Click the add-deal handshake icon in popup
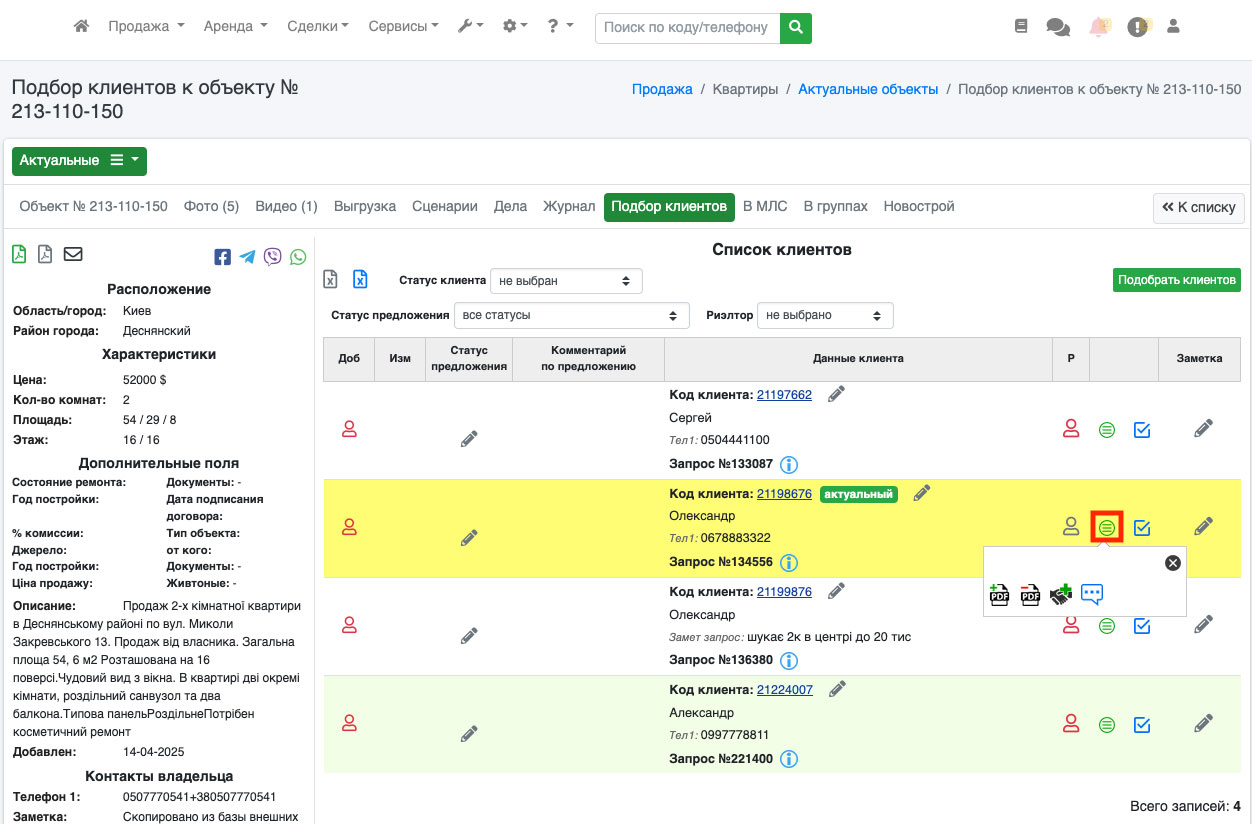Image resolution: width=1252 pixels, height=824 pixels. click(1061, 595)
